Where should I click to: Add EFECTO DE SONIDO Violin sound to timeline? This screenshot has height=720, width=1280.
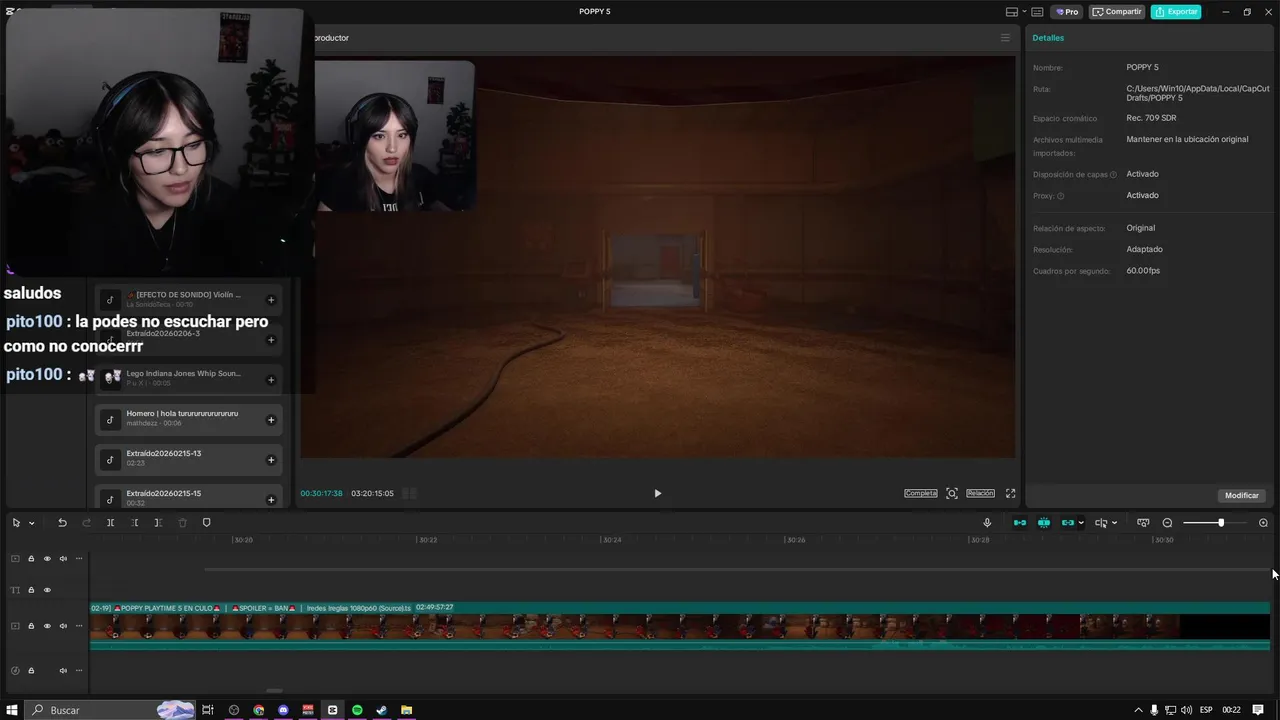(271, 300)
